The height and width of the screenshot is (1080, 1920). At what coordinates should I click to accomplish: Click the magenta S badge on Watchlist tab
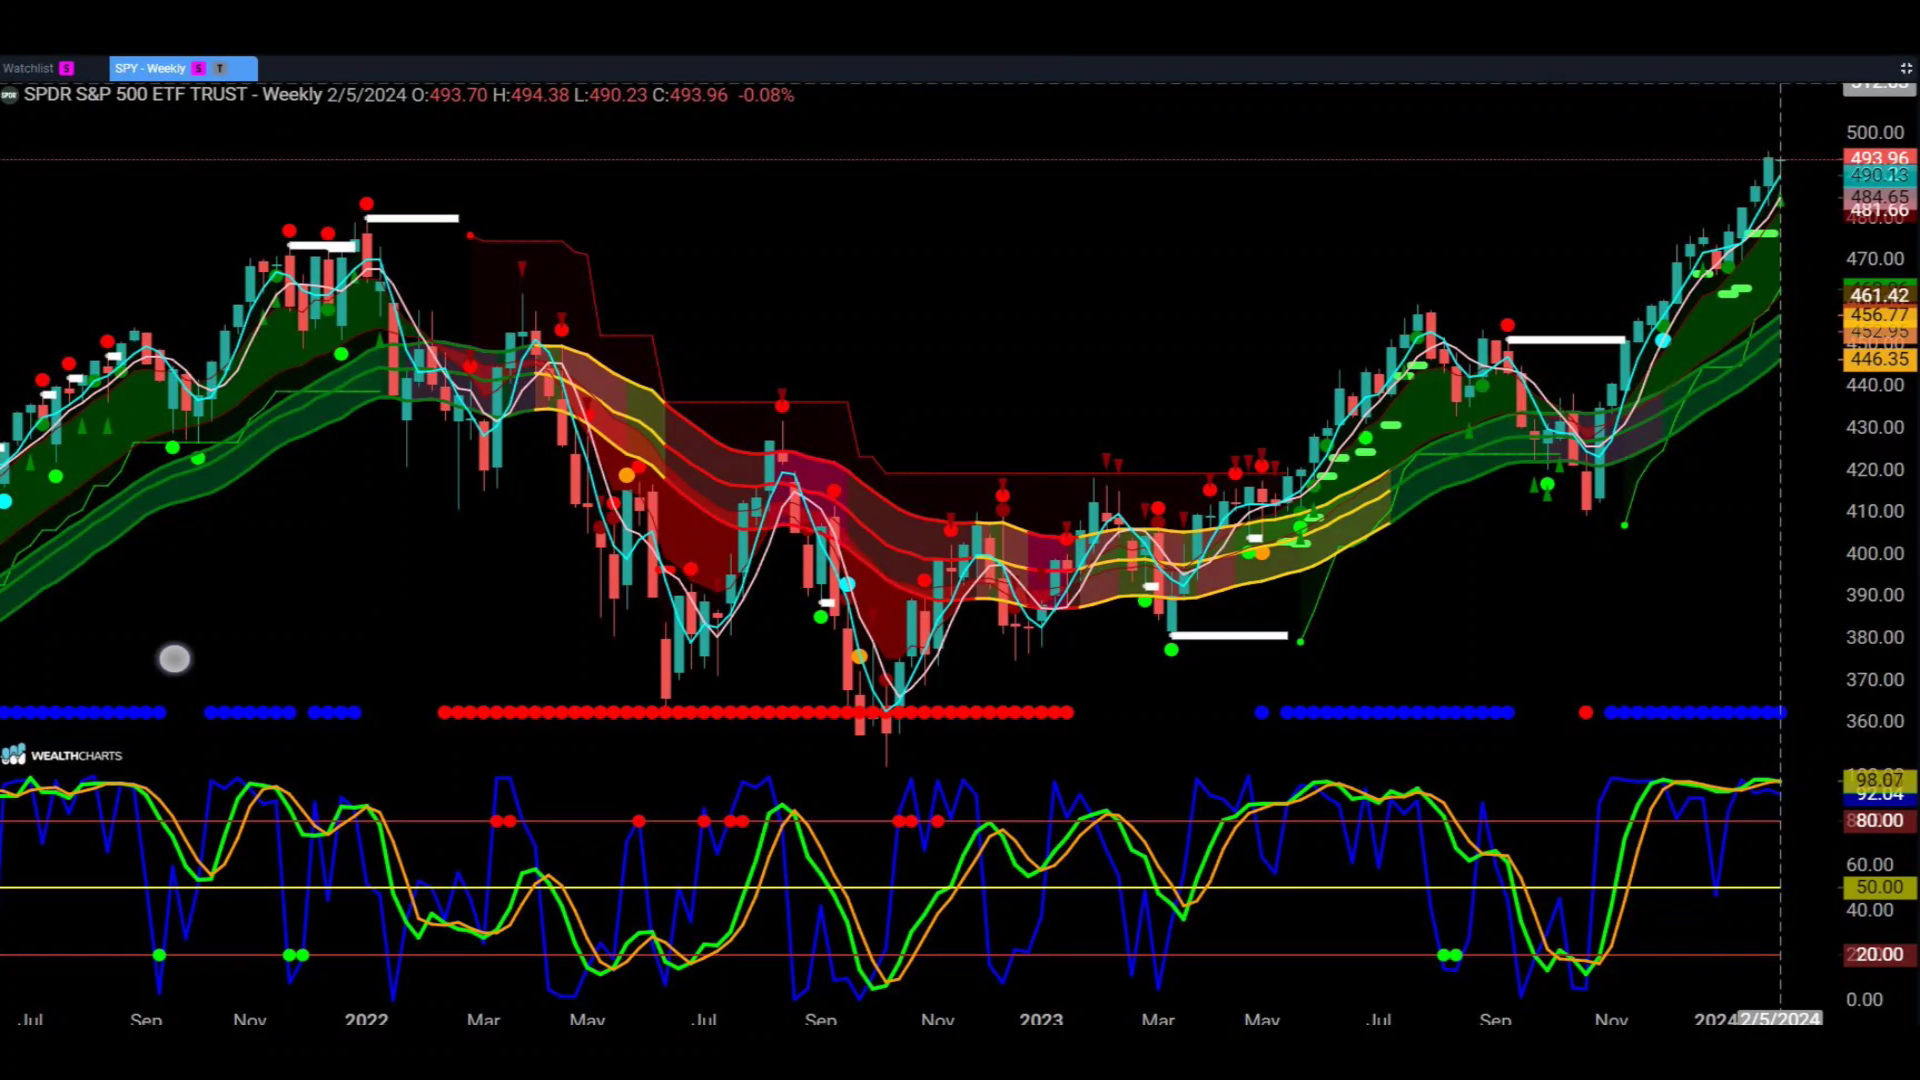[x=66, y=68]
